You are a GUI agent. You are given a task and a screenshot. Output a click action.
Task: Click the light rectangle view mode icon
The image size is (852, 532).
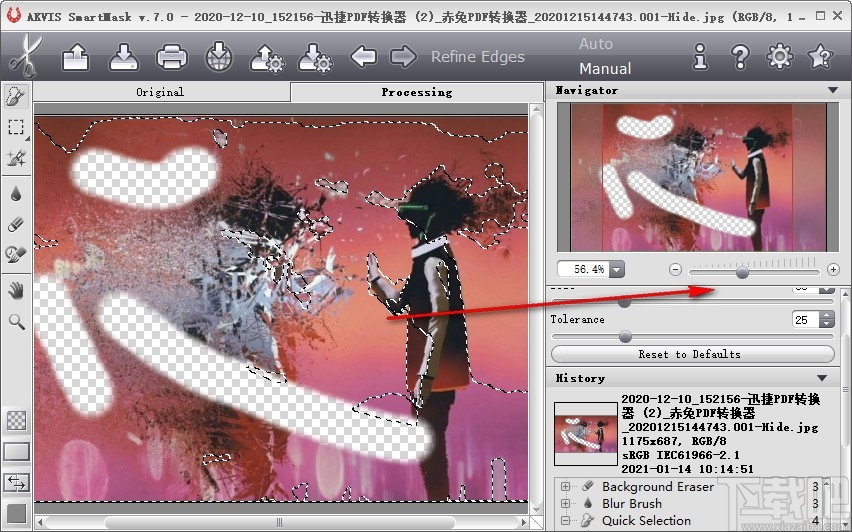16,452
